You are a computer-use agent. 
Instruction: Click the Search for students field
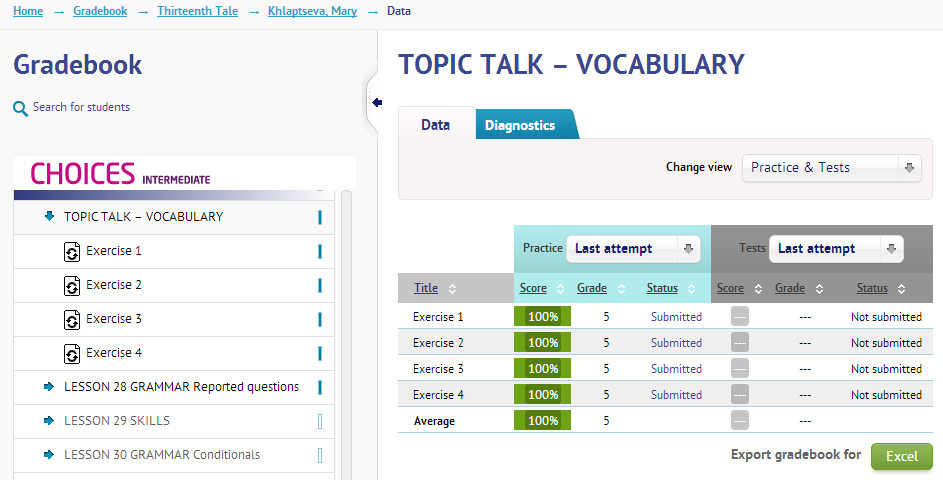point(81,107)
